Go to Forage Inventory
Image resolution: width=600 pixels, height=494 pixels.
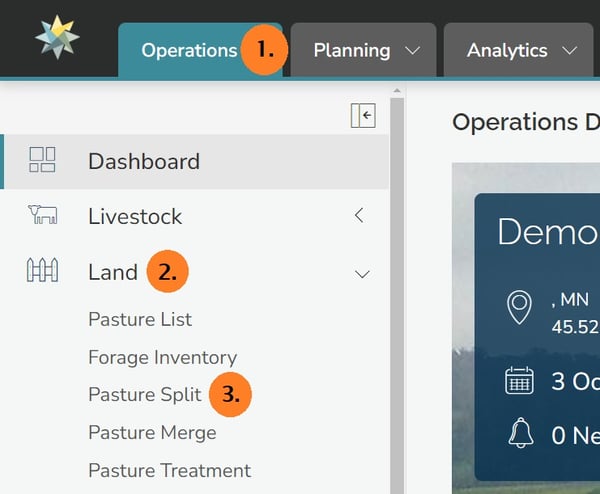pyautogui.click(x=162, y=357)
